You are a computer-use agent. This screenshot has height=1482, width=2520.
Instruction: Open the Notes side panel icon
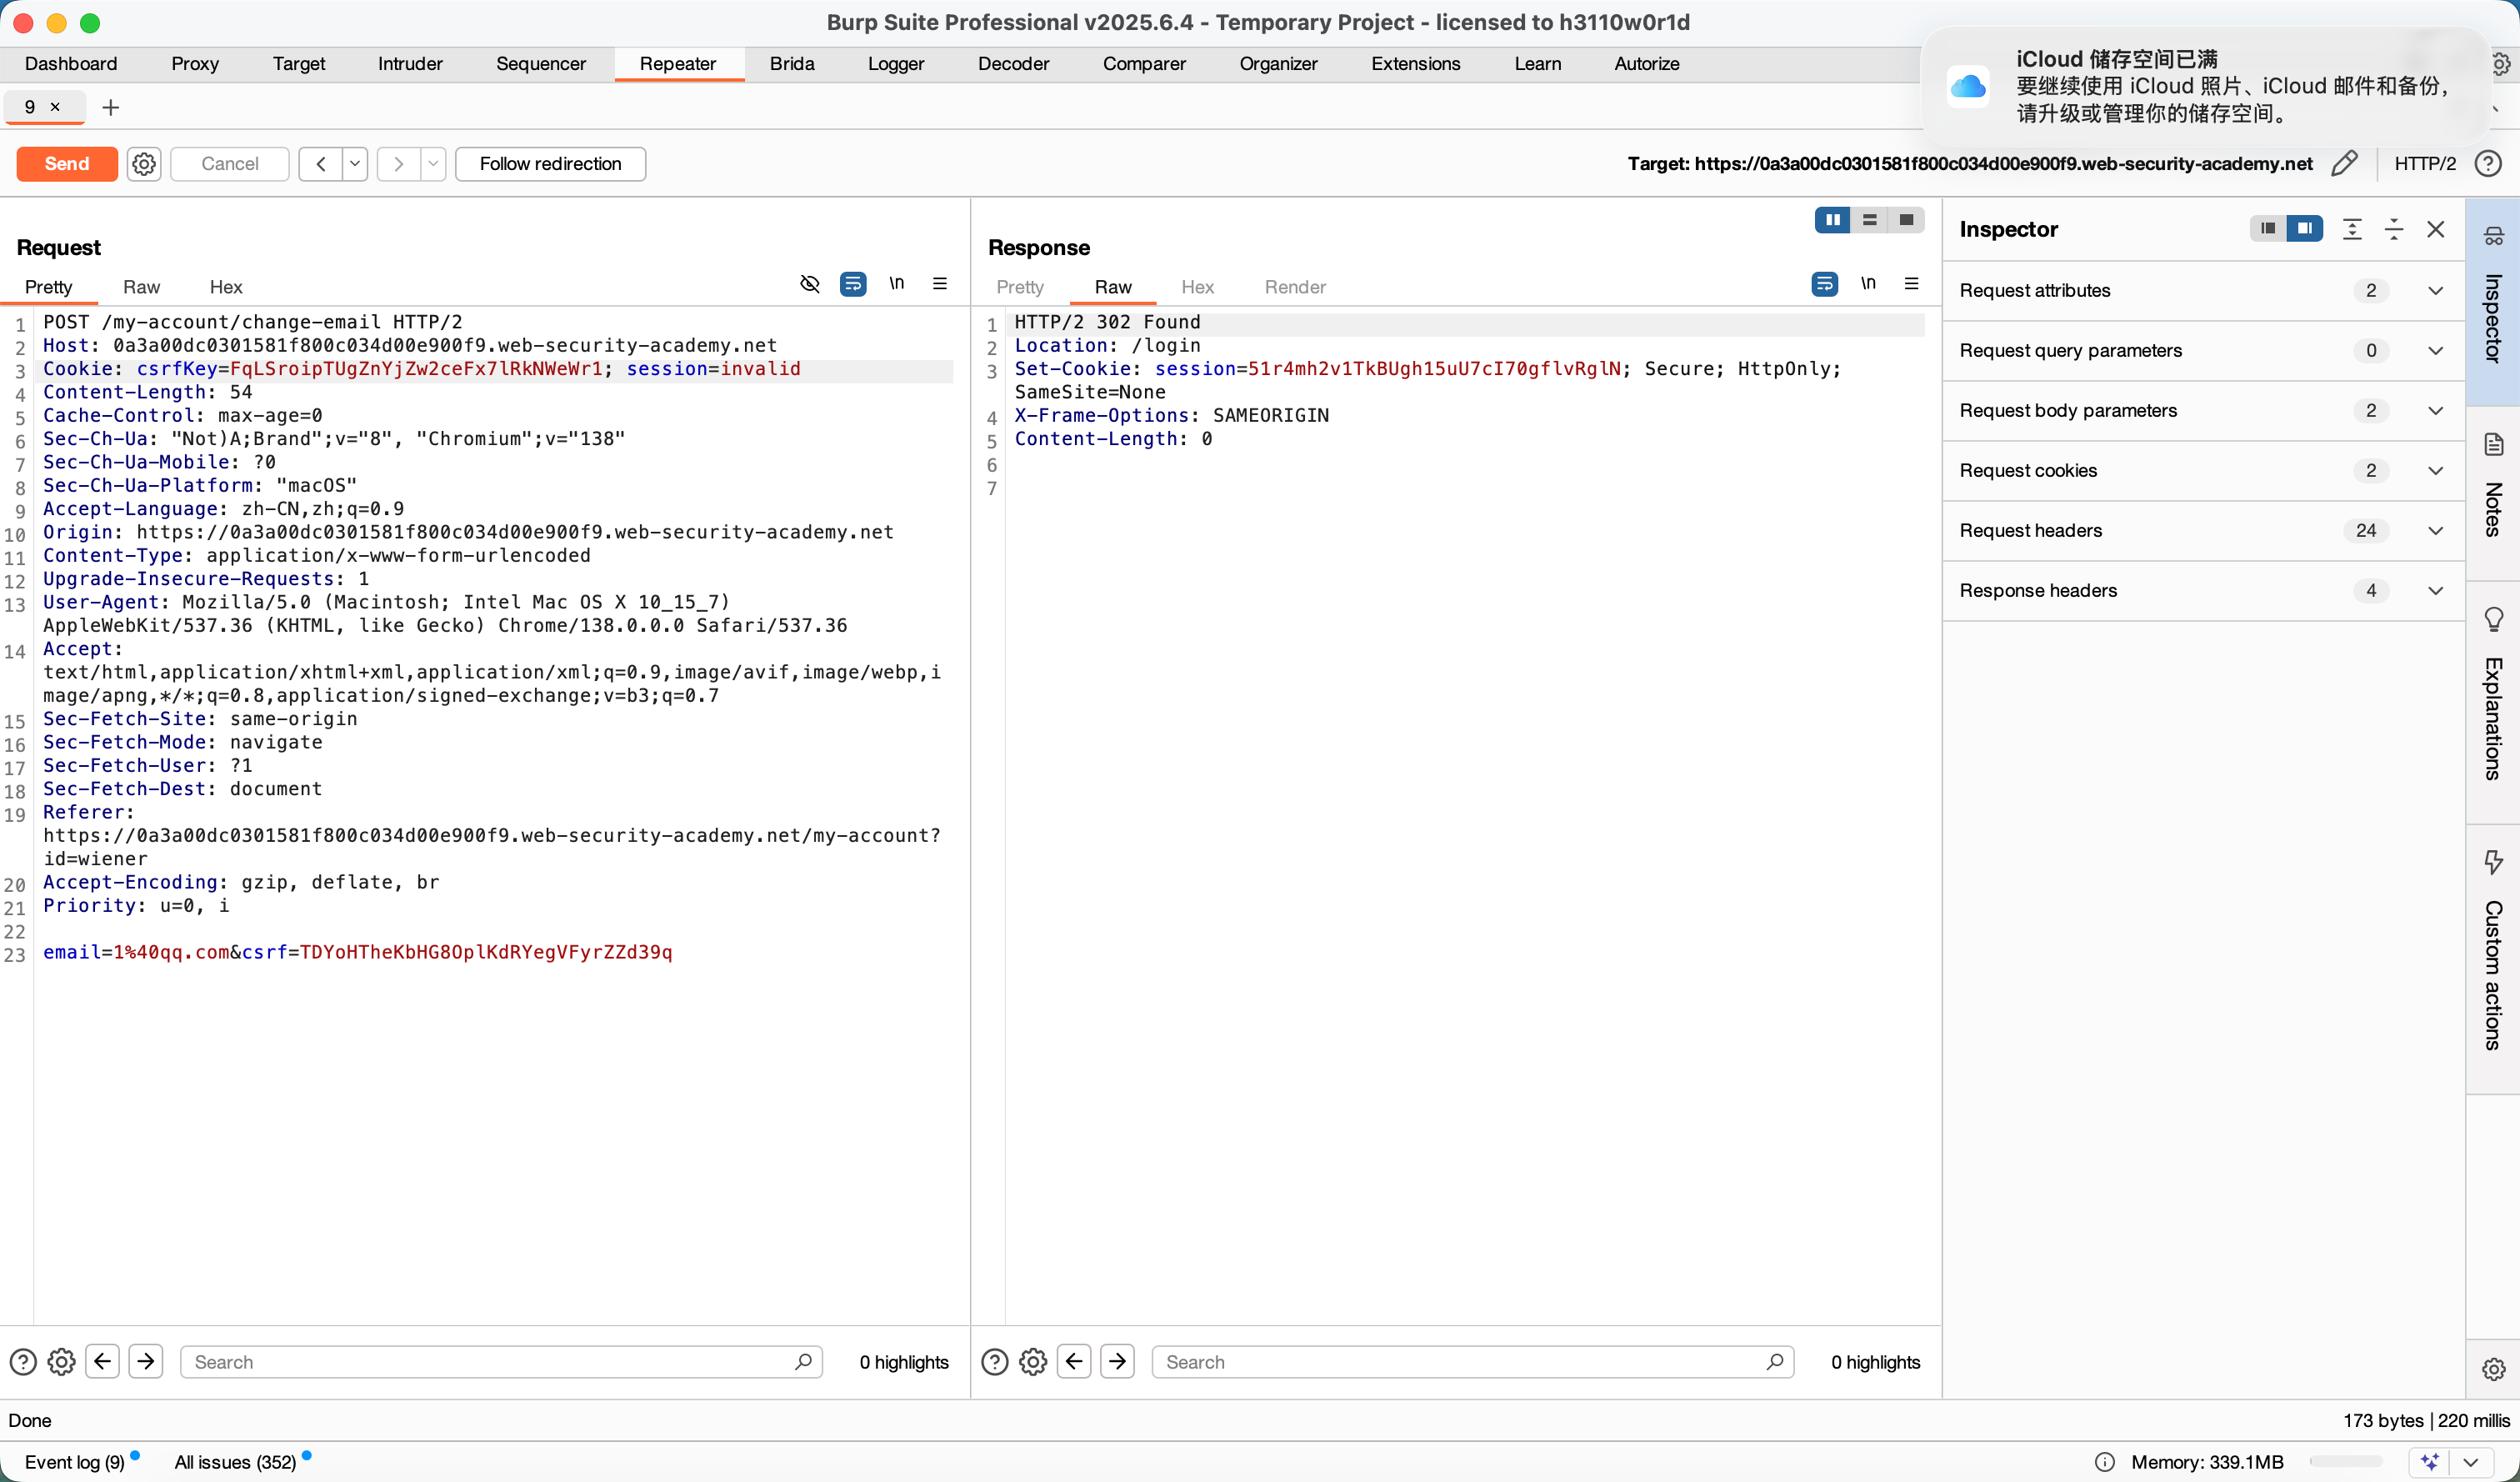tap(2493, 445)
